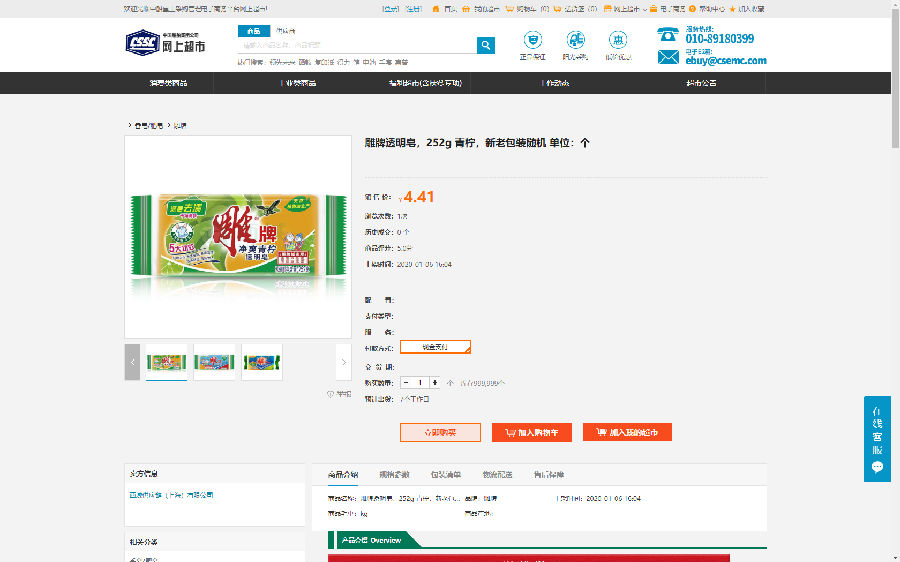
Task: Click the telephone hotline icon
Action: [x=668, y=34]
